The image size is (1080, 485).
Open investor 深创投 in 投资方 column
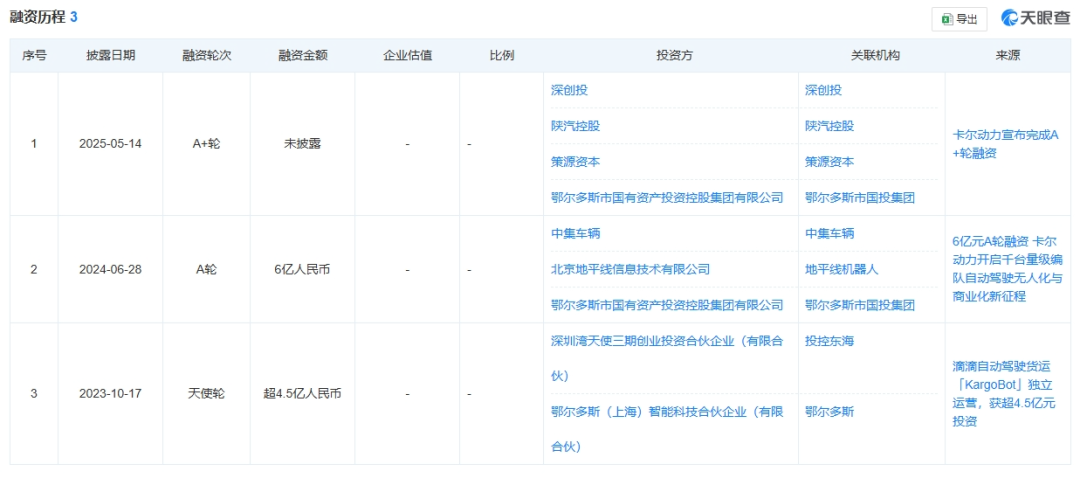(569, 90)
